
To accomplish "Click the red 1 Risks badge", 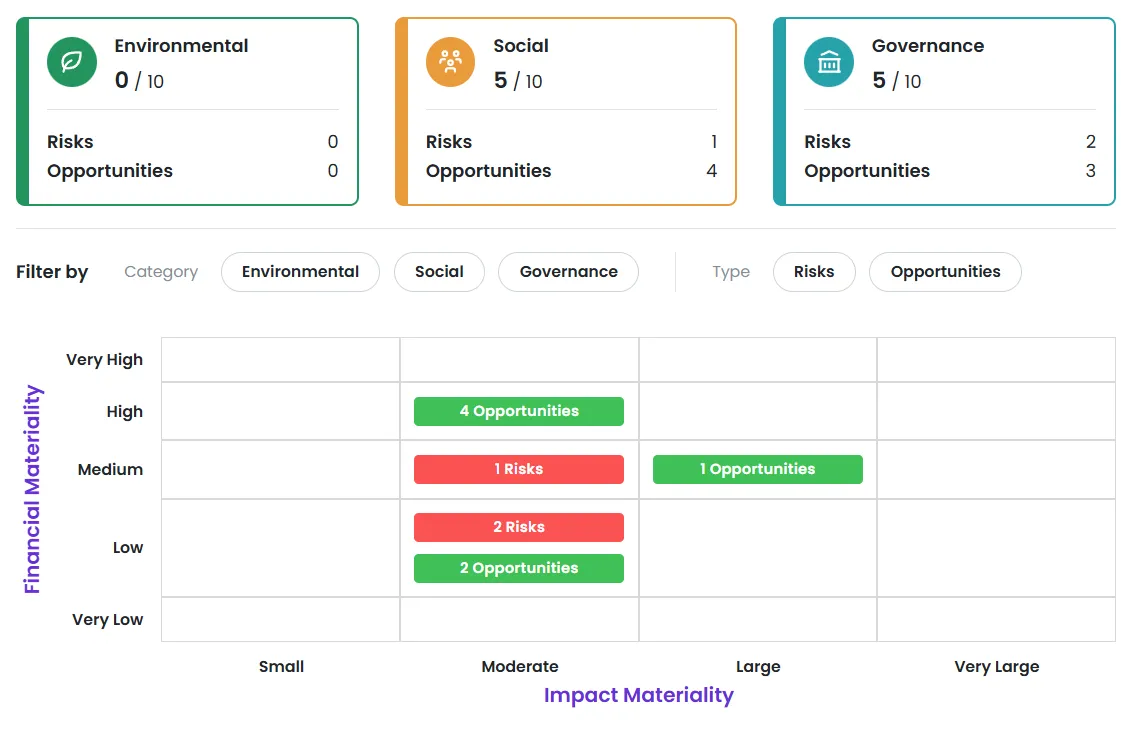I will (x=518, y=469).
